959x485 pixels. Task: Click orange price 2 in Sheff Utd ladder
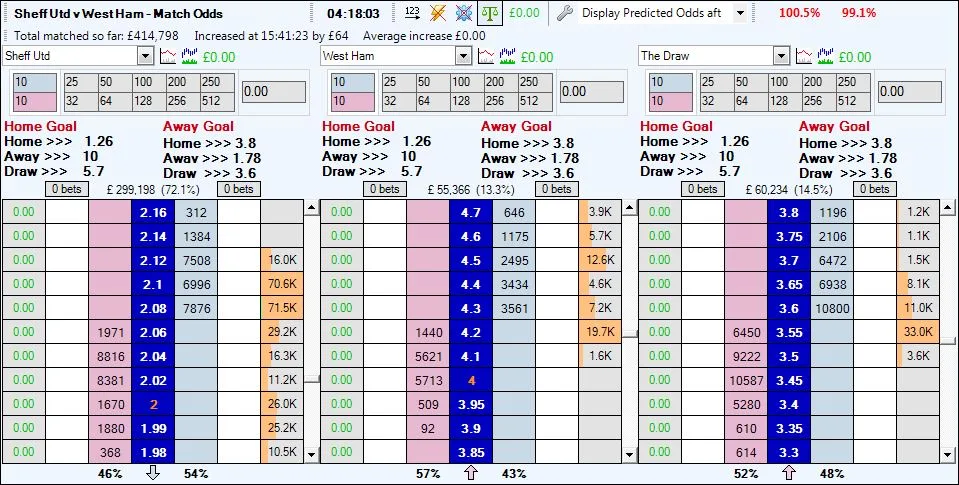[x=153, y=404]
